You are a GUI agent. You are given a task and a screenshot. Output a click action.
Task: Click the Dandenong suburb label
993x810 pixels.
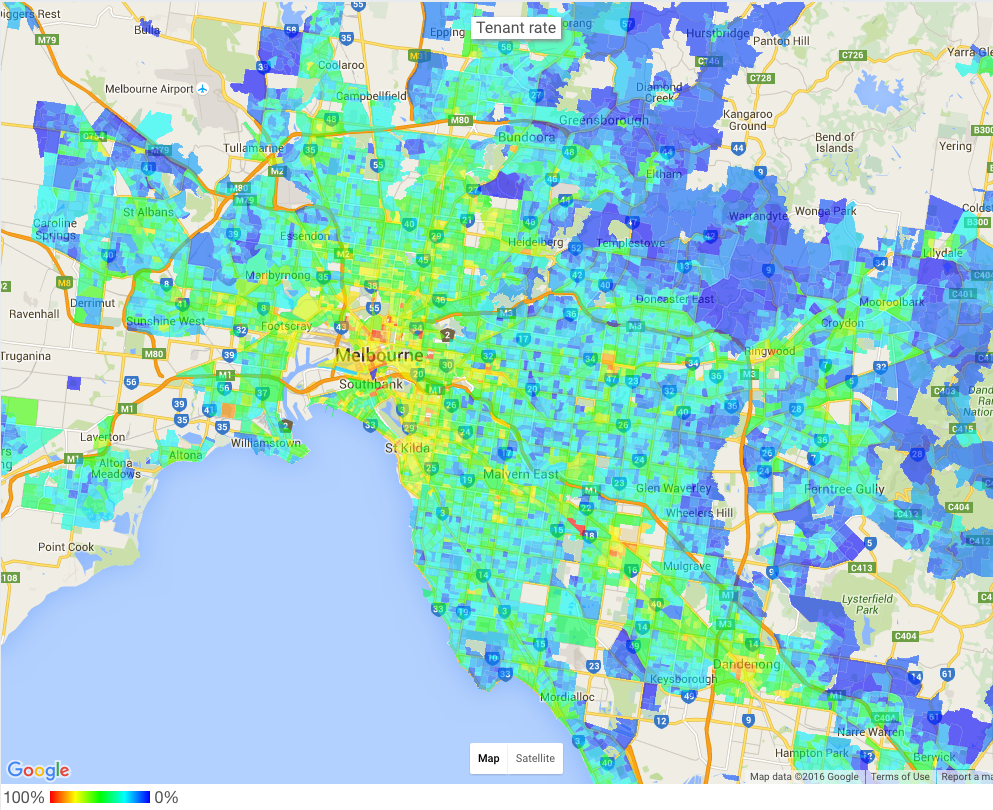pyautogui.click(x=747, y=664)
